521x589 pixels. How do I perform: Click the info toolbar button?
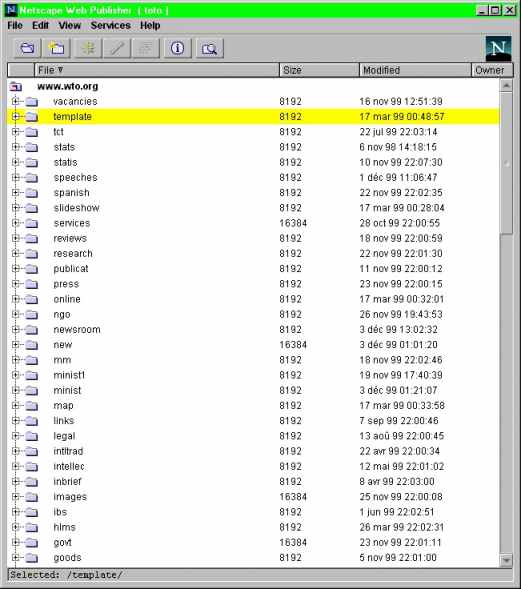(177, 48)
